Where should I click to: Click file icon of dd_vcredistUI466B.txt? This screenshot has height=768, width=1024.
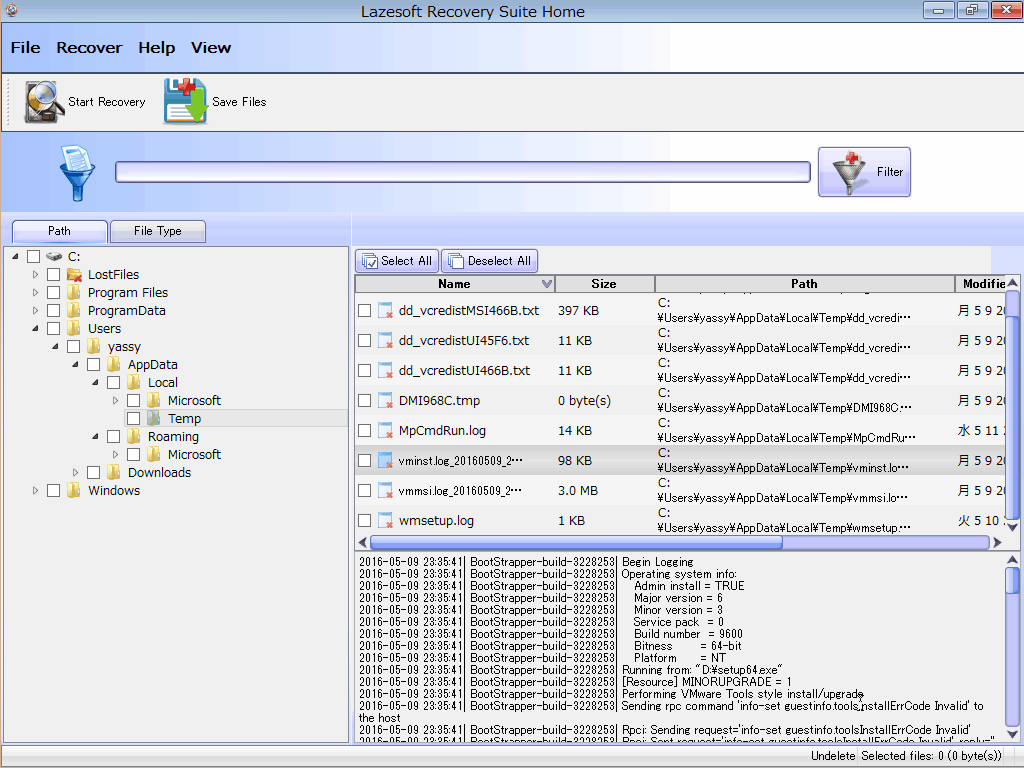coord(385,371)
